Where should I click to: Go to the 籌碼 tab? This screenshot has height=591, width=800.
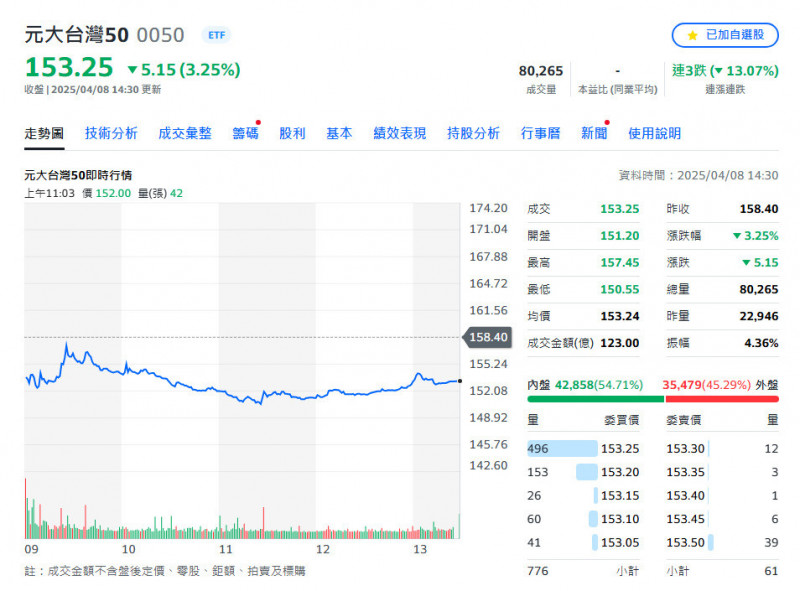(x=245, y=134)
